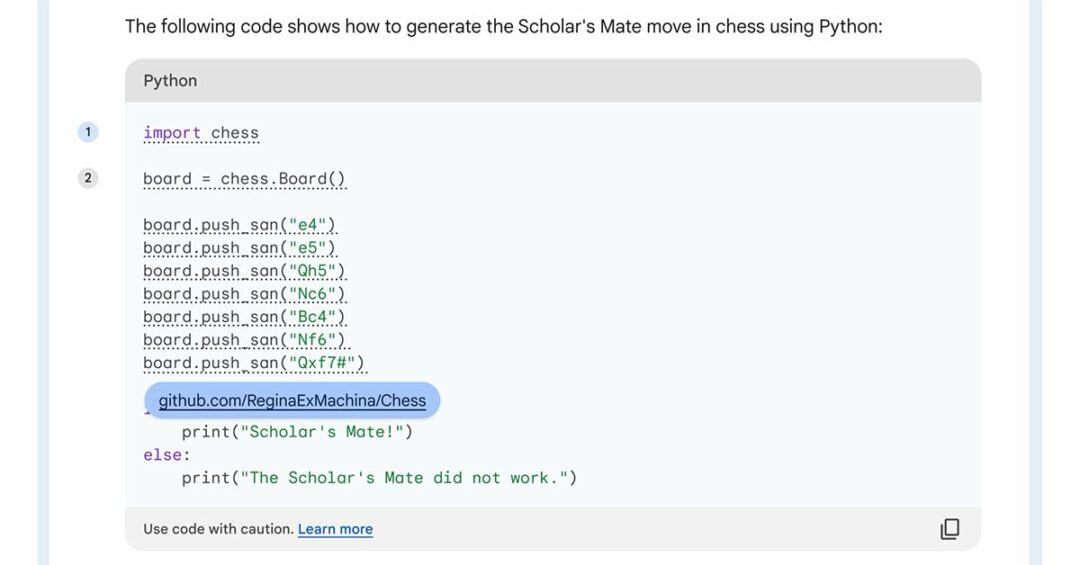Screen dimensions: 1080x565
Task: Open citation marker number 1
Action: coord(88,132)
